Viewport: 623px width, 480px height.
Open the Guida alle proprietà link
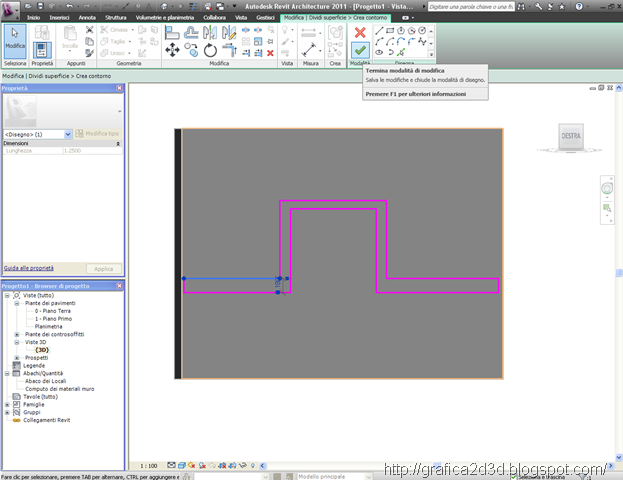28,269
